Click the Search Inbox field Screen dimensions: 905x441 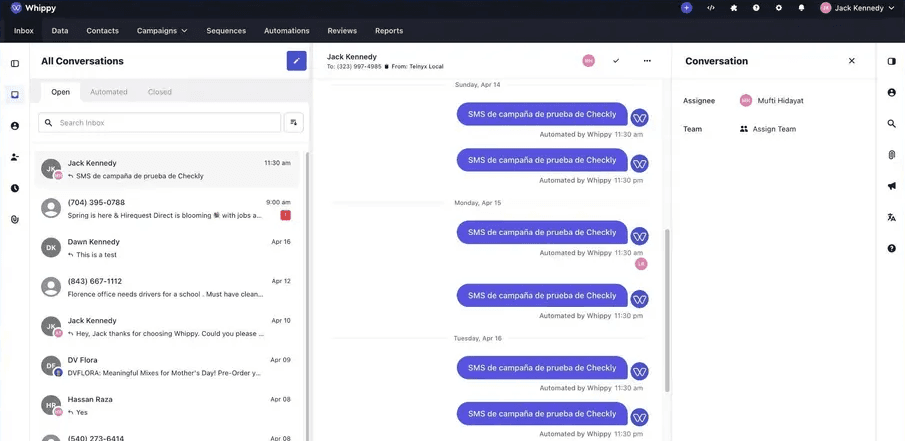tap(159, 122)
